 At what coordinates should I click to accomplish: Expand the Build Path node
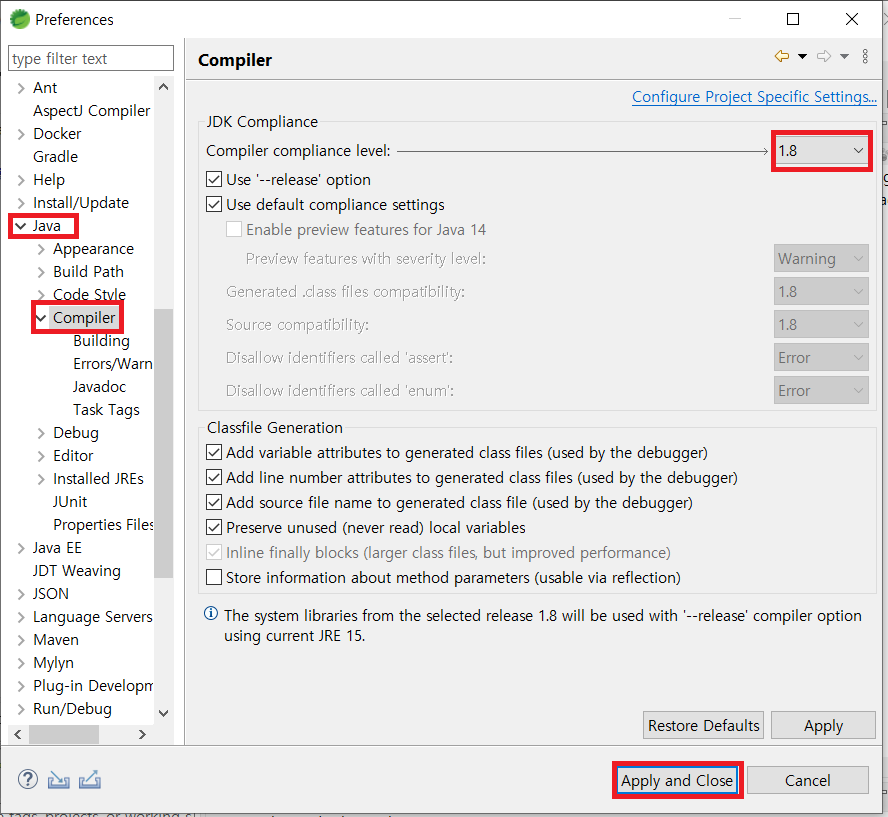[x=41, y=272]
